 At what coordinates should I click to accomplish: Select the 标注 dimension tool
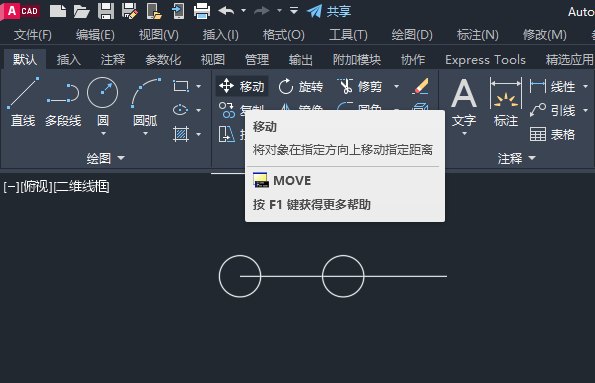(x=506, y=102)
